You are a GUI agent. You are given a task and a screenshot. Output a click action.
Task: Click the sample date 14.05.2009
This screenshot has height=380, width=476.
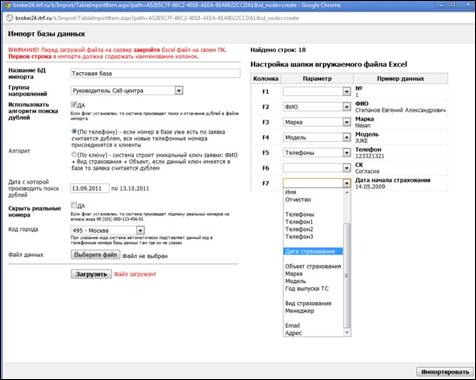pos(370,186)
